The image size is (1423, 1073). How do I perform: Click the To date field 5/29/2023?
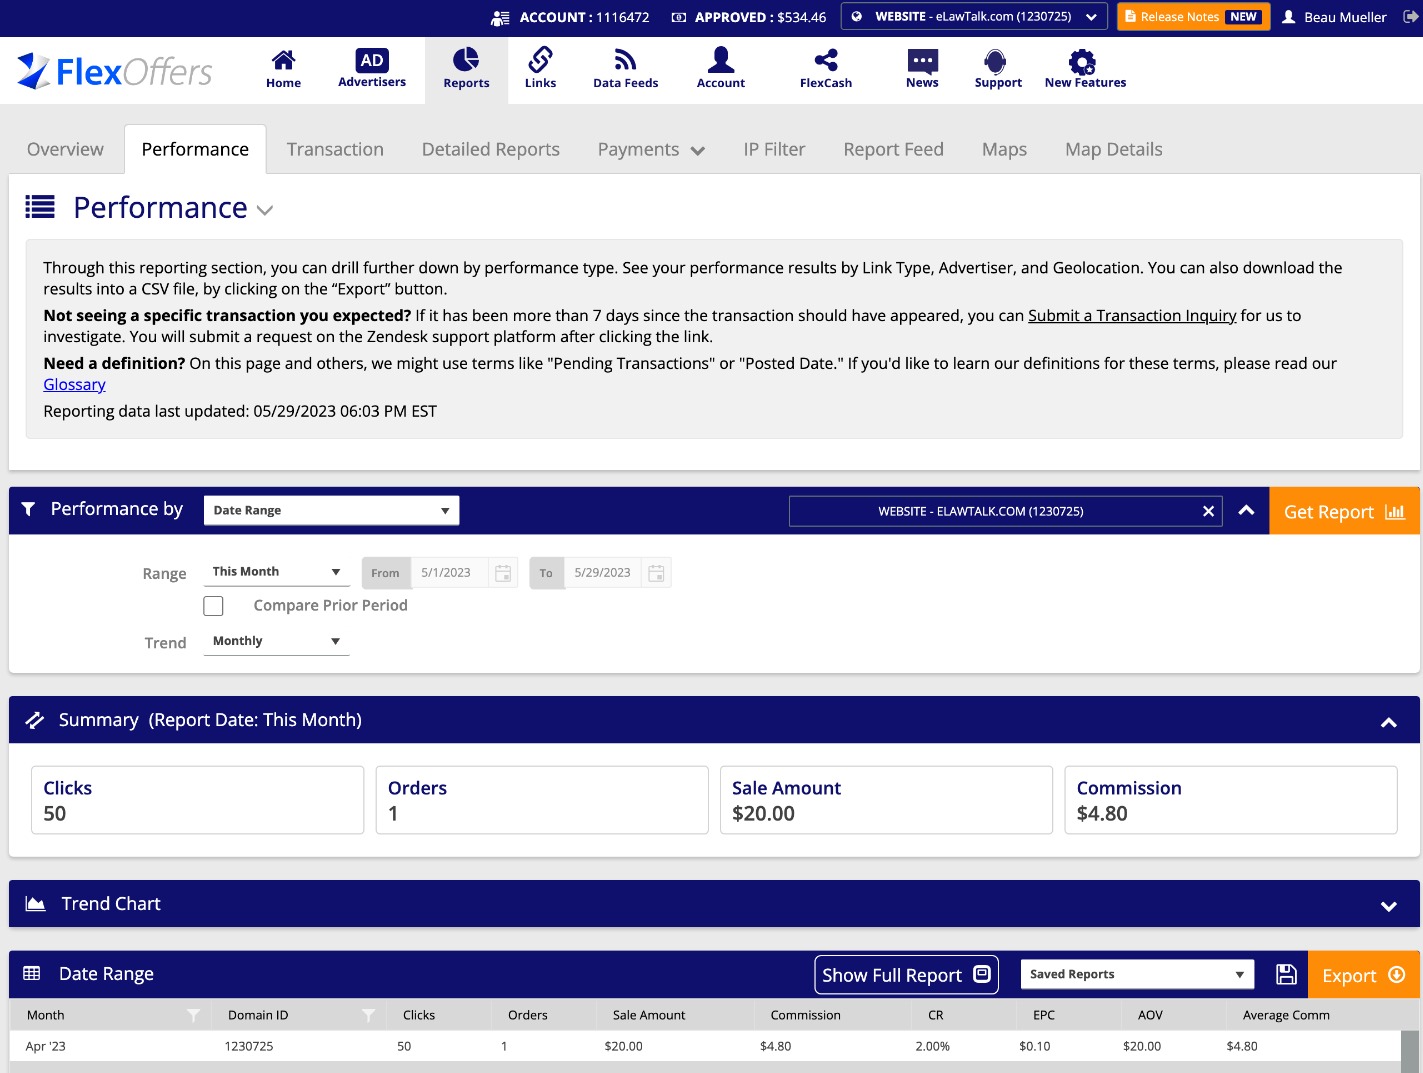pyautogui.click(x=602, y=573)
